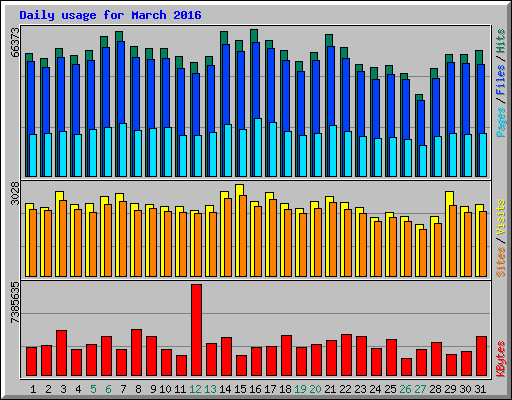Select green weekend day 20 label

point(315,389)
